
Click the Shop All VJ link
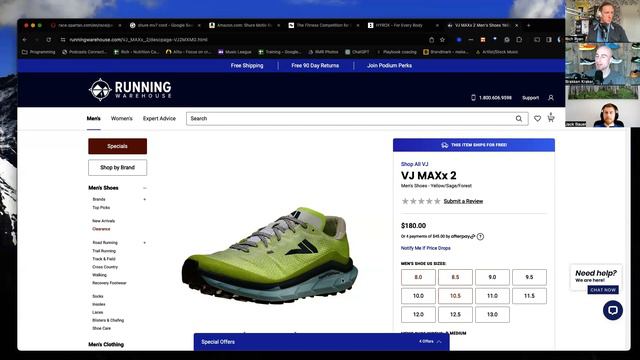coord(414,164)
